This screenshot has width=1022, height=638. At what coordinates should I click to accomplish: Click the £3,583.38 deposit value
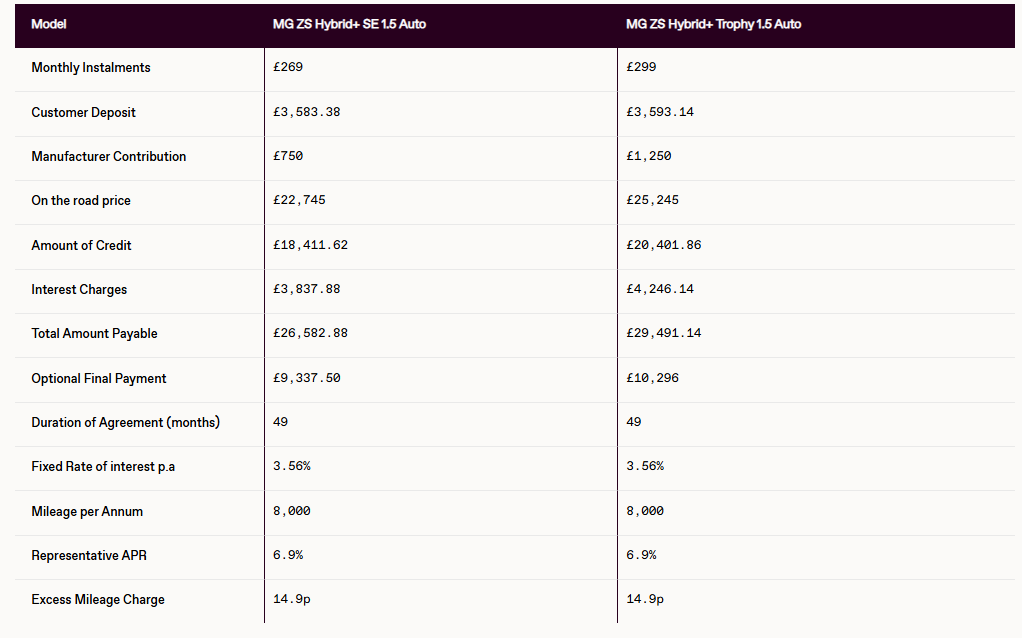click(x=306, y=112)
